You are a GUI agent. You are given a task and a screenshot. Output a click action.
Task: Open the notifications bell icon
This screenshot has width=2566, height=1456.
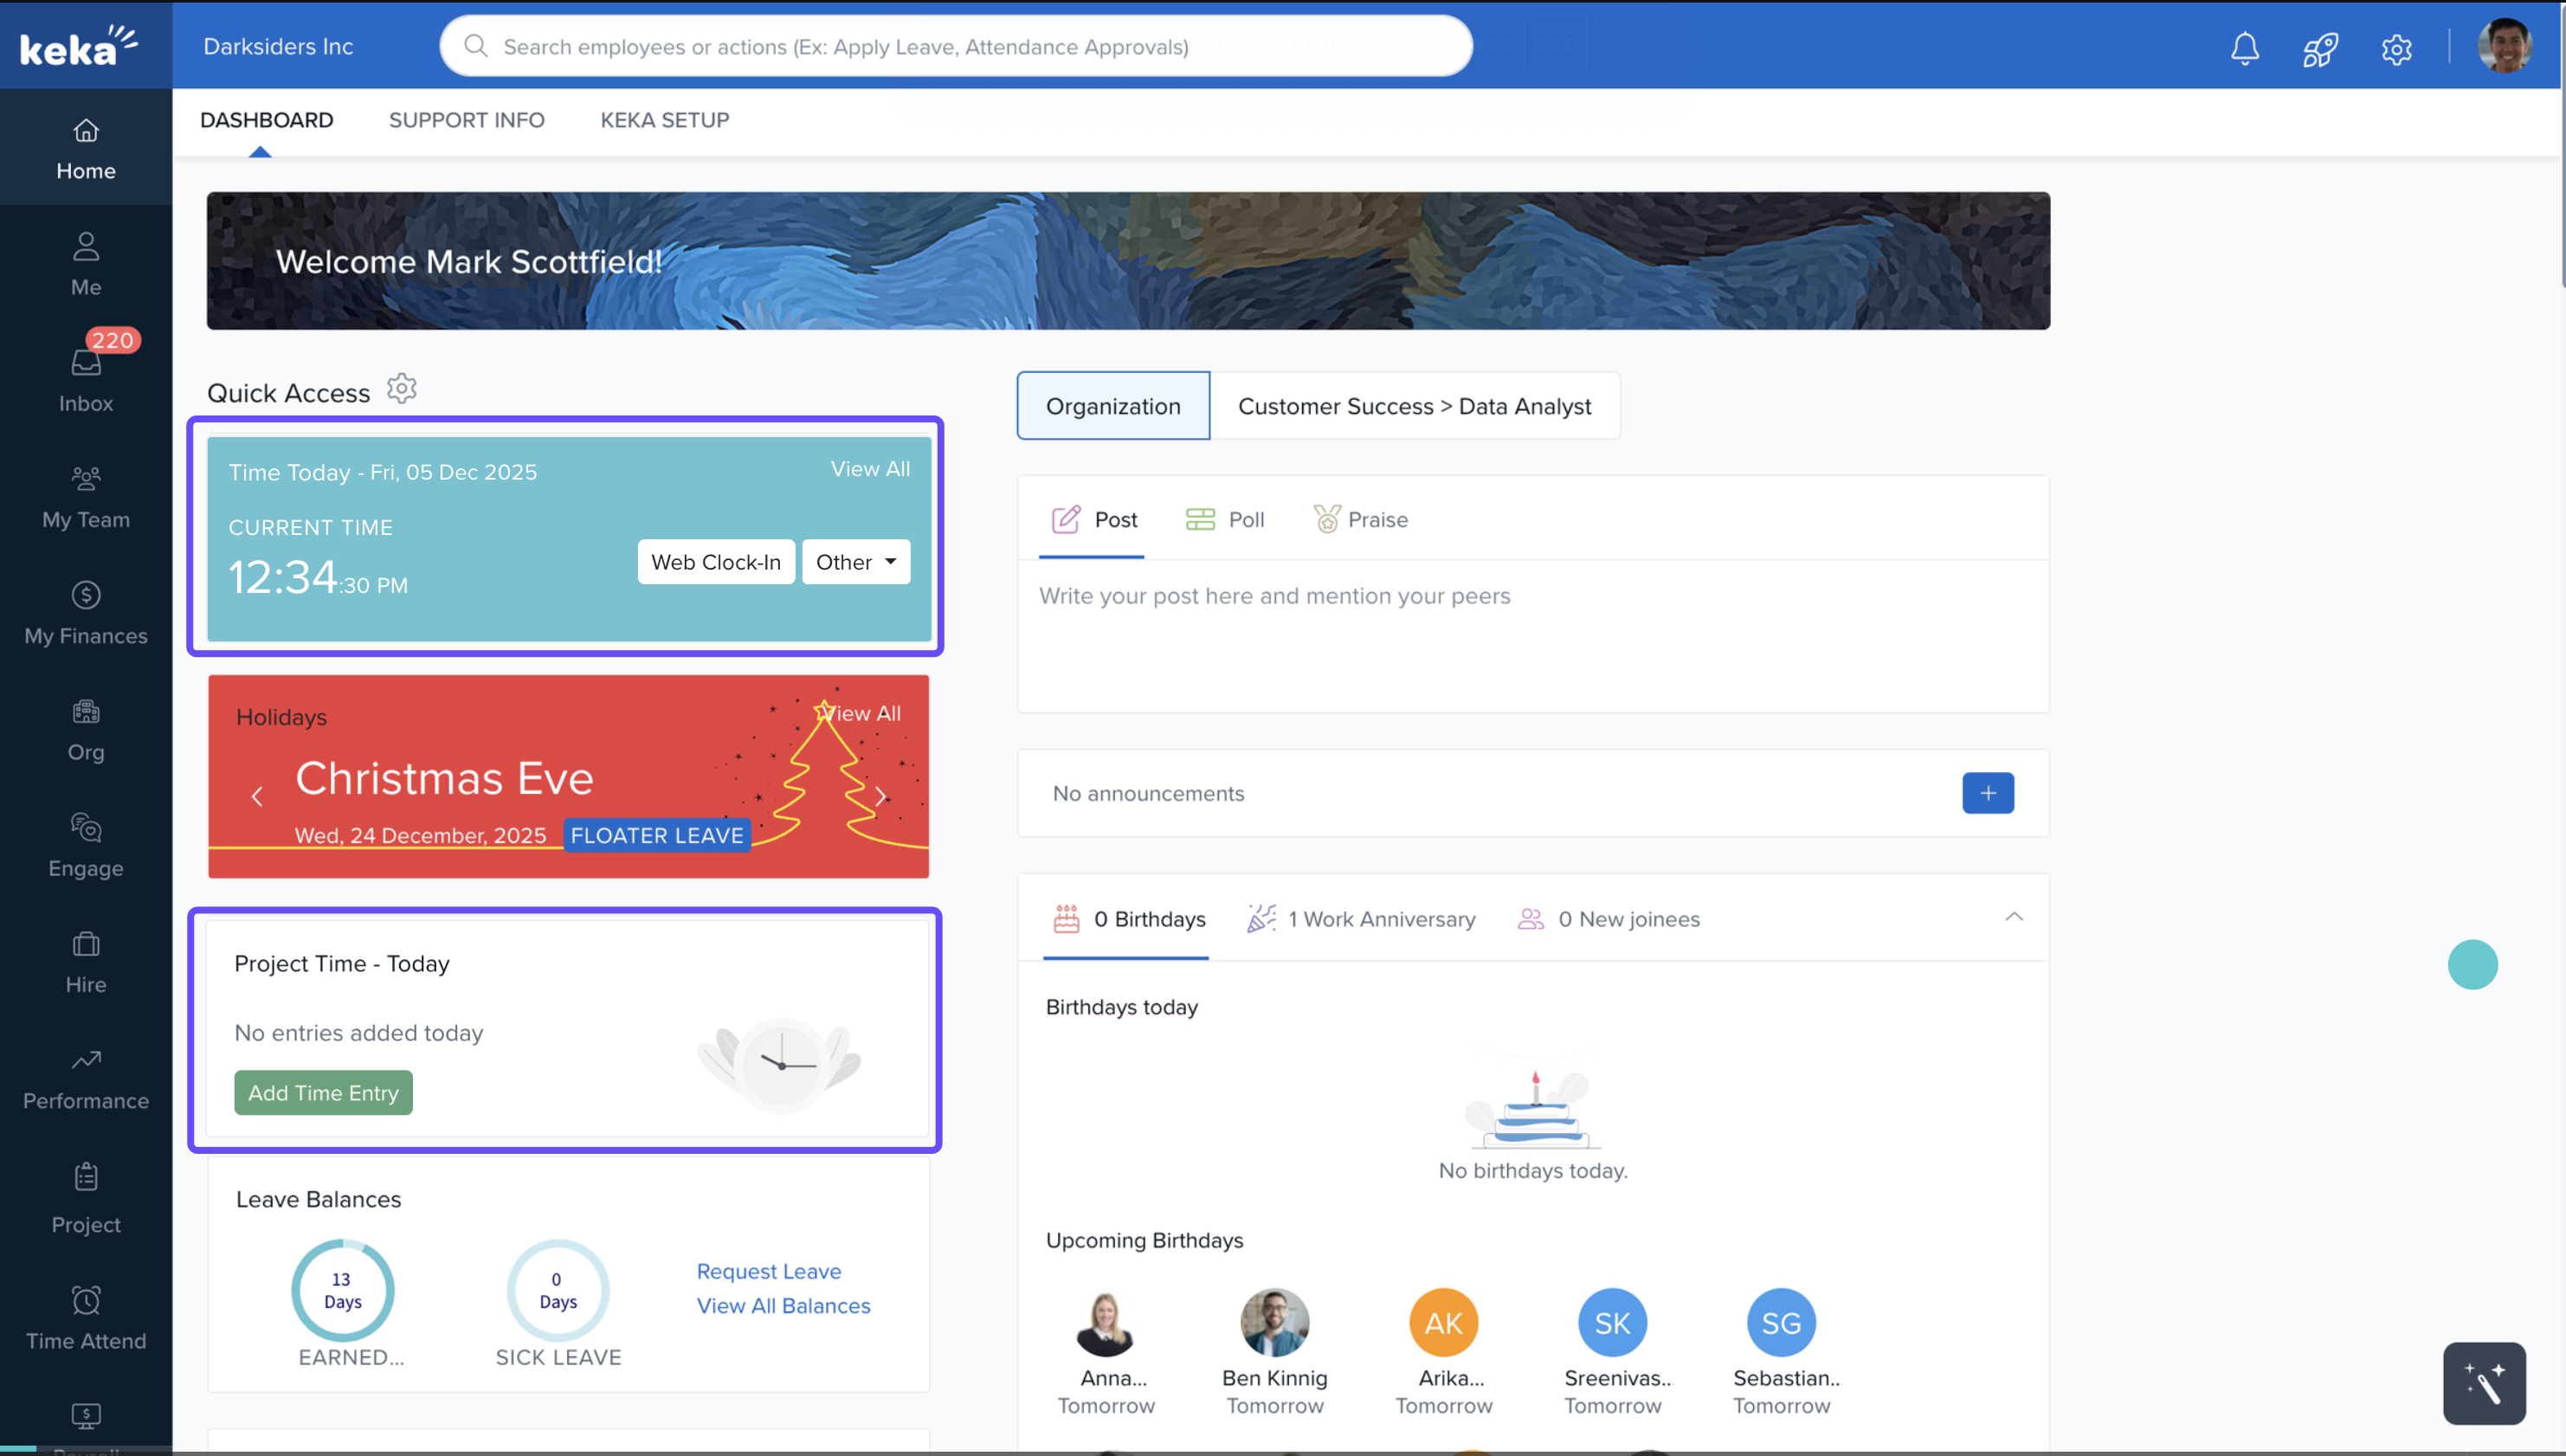2244,48
